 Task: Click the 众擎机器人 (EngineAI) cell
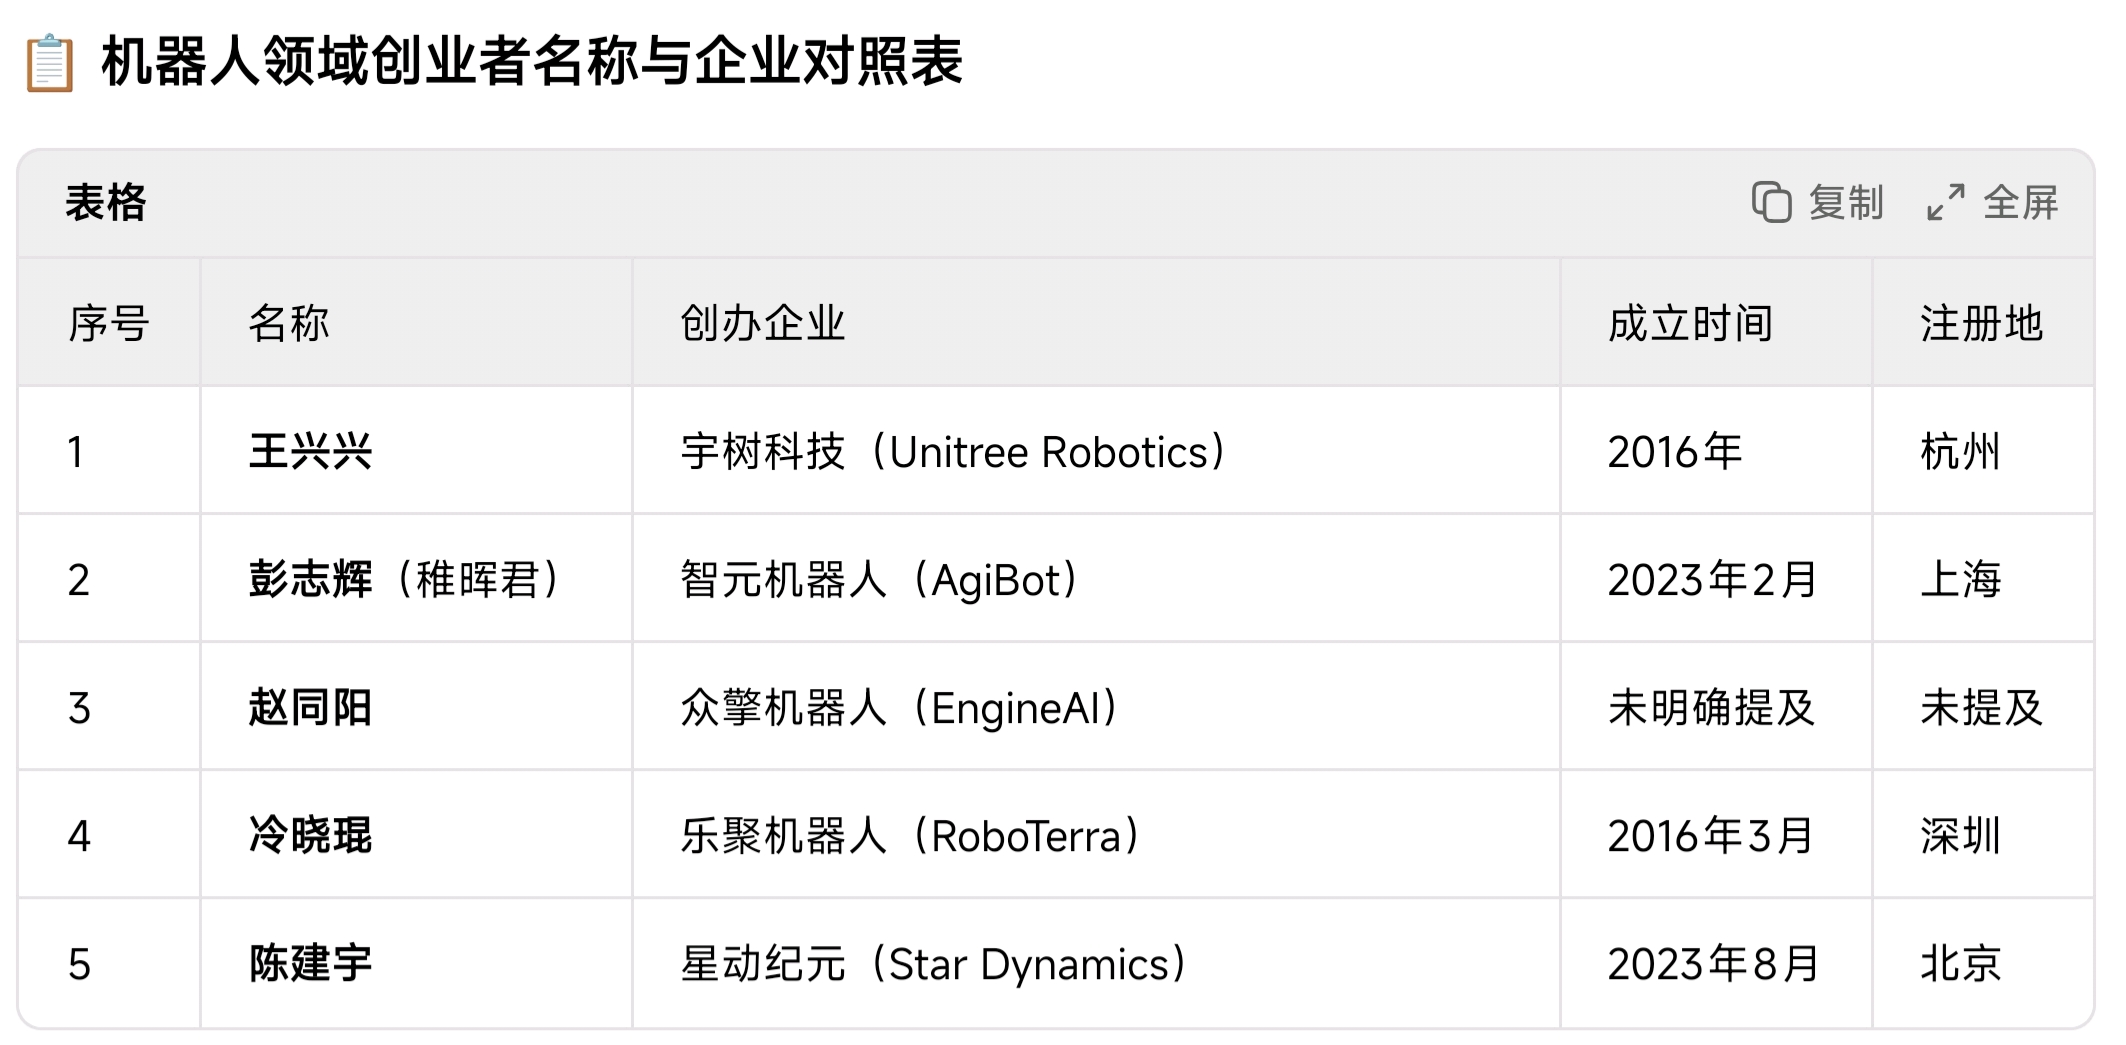pos(1096,707)
